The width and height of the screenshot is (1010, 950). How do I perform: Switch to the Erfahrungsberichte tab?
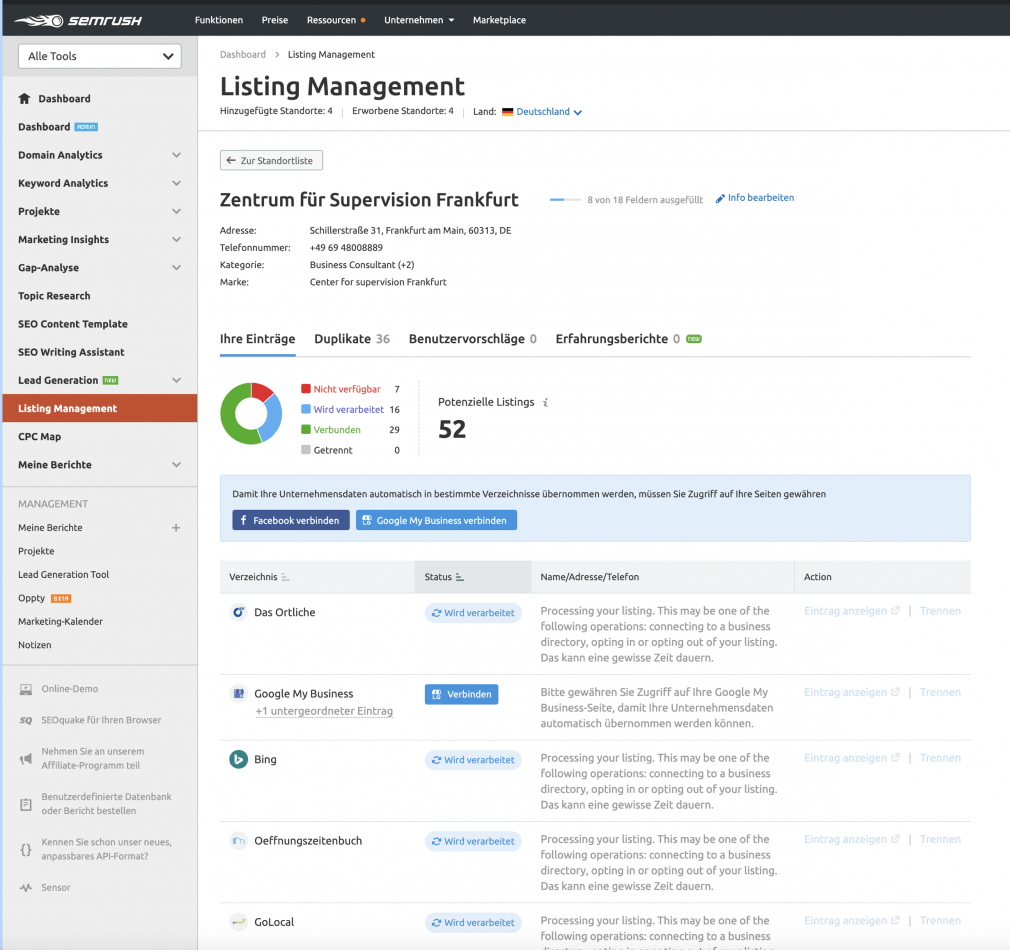pyautogui.click(x=628, y=339)
